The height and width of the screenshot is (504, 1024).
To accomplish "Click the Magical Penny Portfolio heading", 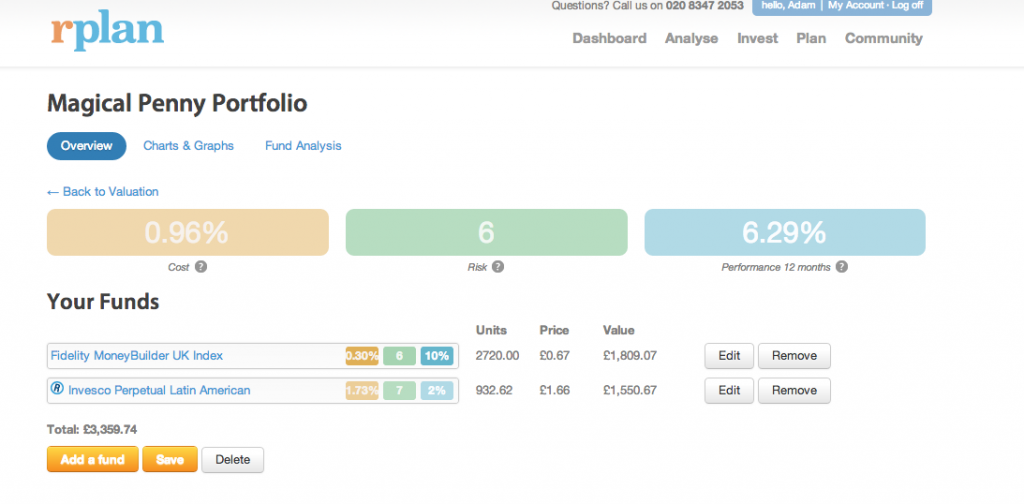I will click(177, 104).
